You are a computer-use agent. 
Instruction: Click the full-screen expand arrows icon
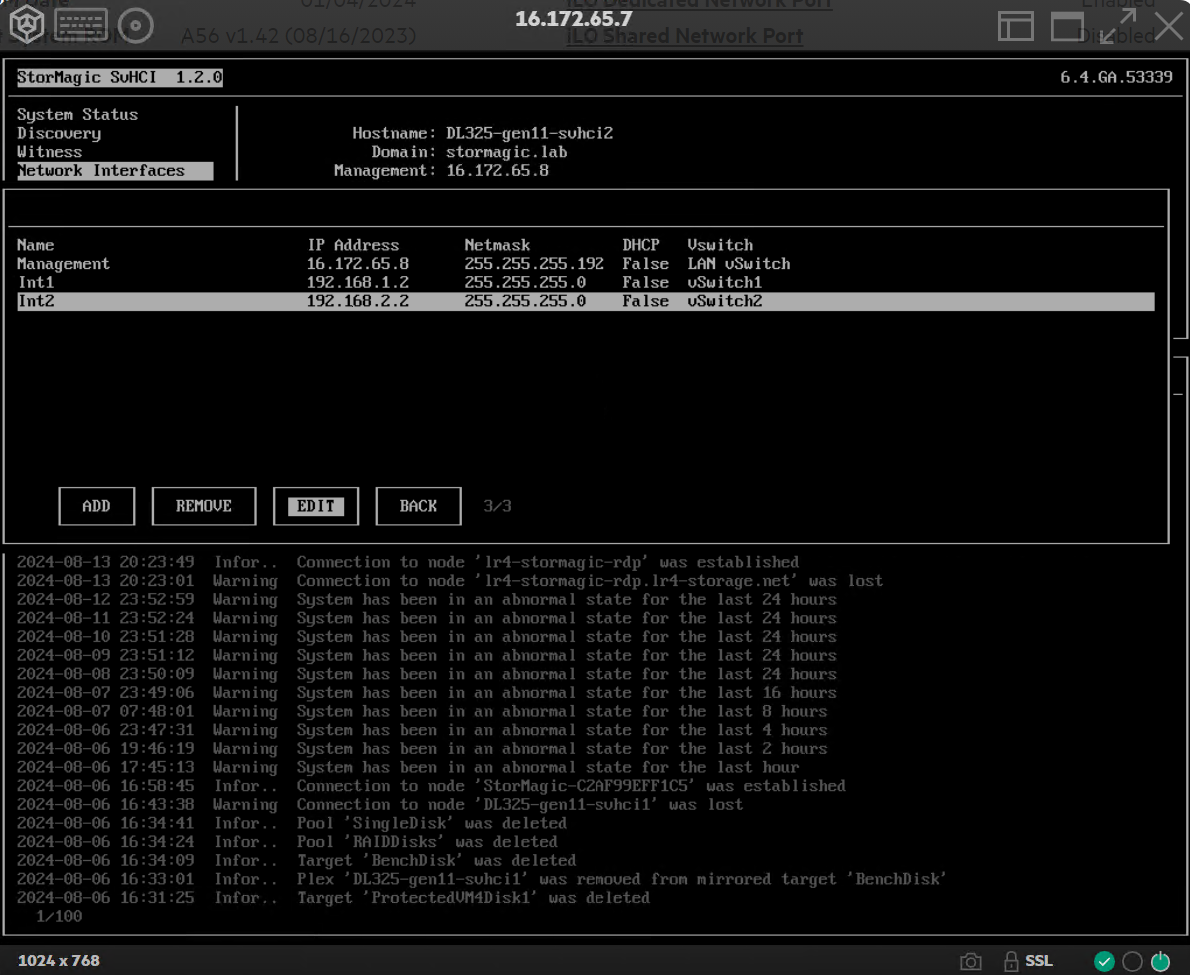click(1118, 26)
